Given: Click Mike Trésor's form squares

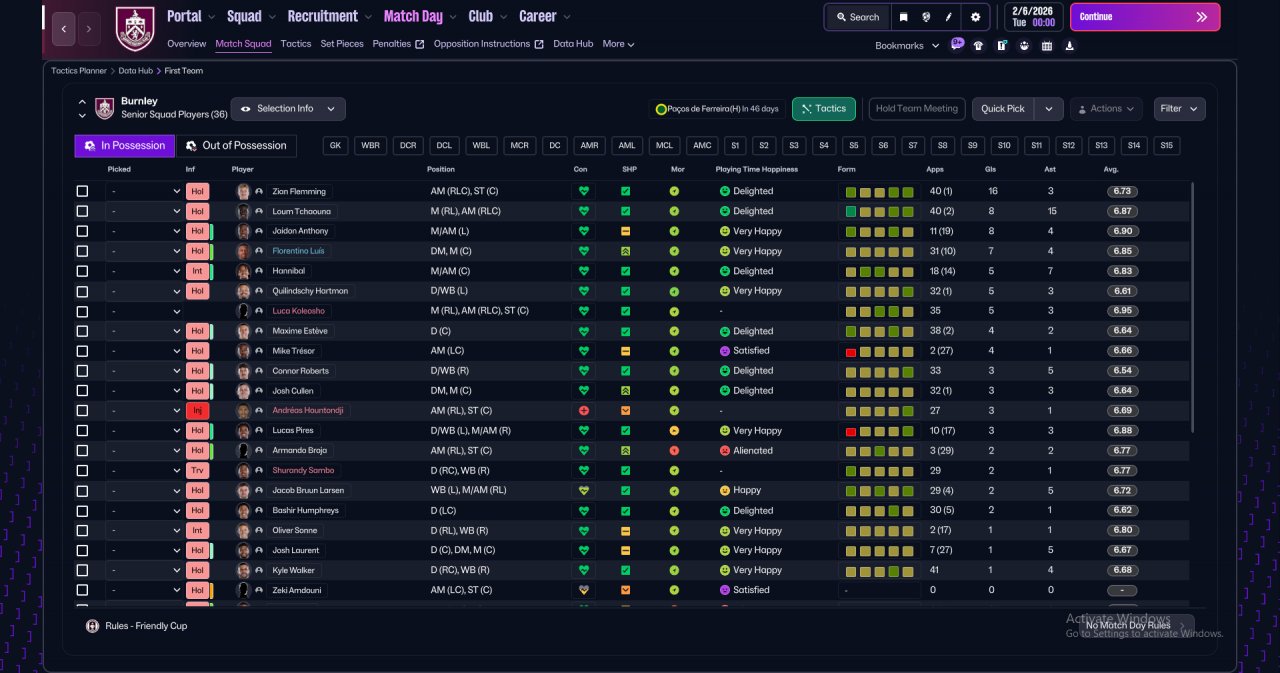Looking at the screenshot, I should (879, 351).
